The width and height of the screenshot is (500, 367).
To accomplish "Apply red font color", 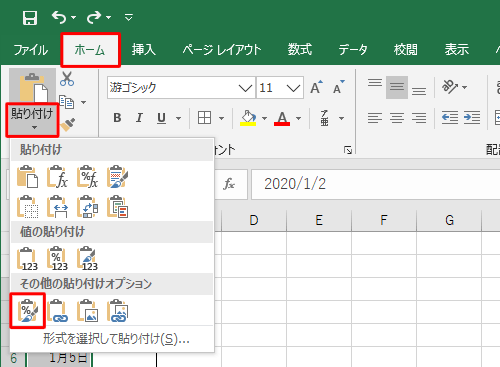I will (x=282, y=118).
